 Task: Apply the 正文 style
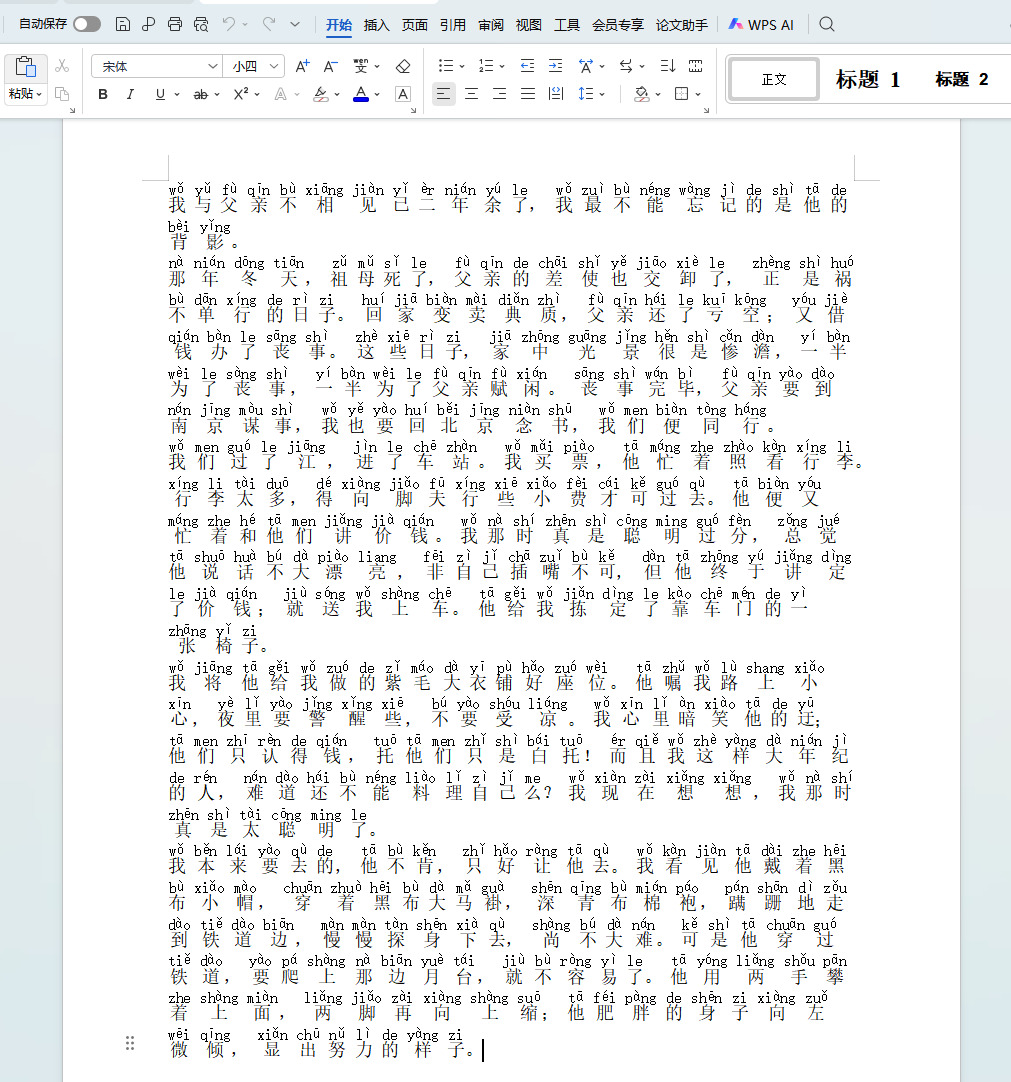pyautogui.click(x=774, y=79)
